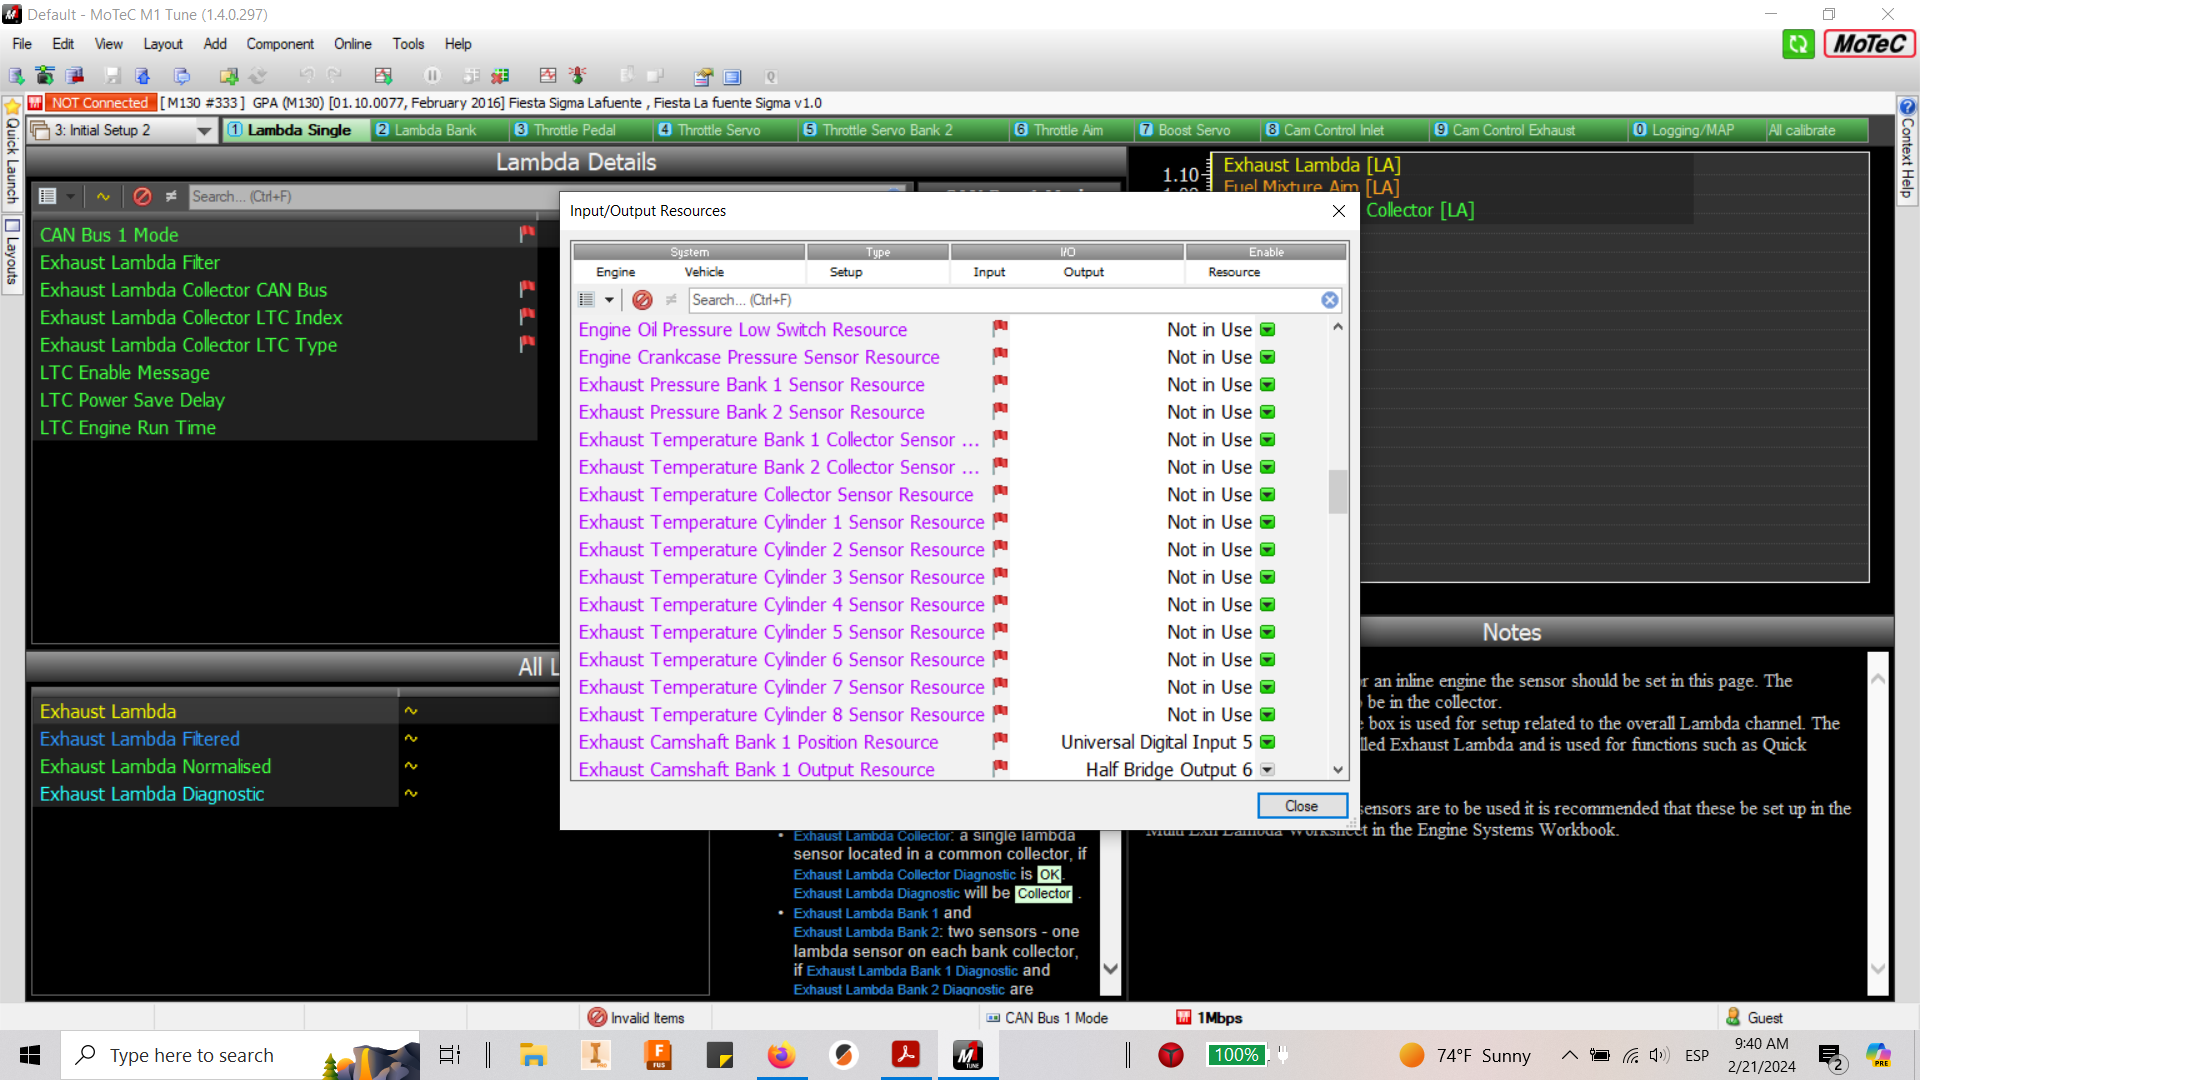Click the thermometer sensor icon in toolbar

pos(577,76)
